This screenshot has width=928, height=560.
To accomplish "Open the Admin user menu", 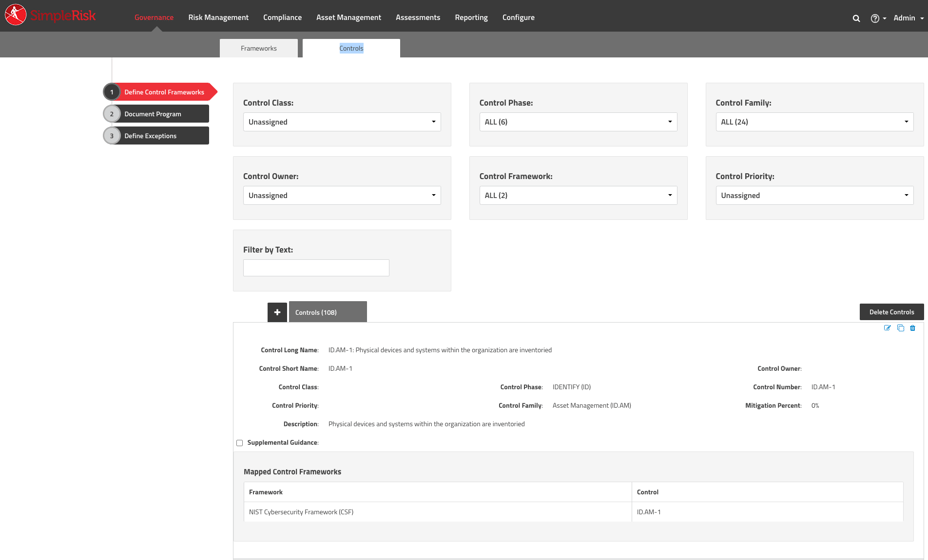I will (x=907, y=18).
